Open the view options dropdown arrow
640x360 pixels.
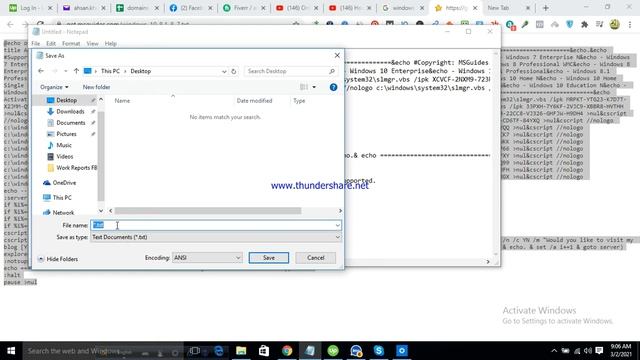tap(314, 87)
